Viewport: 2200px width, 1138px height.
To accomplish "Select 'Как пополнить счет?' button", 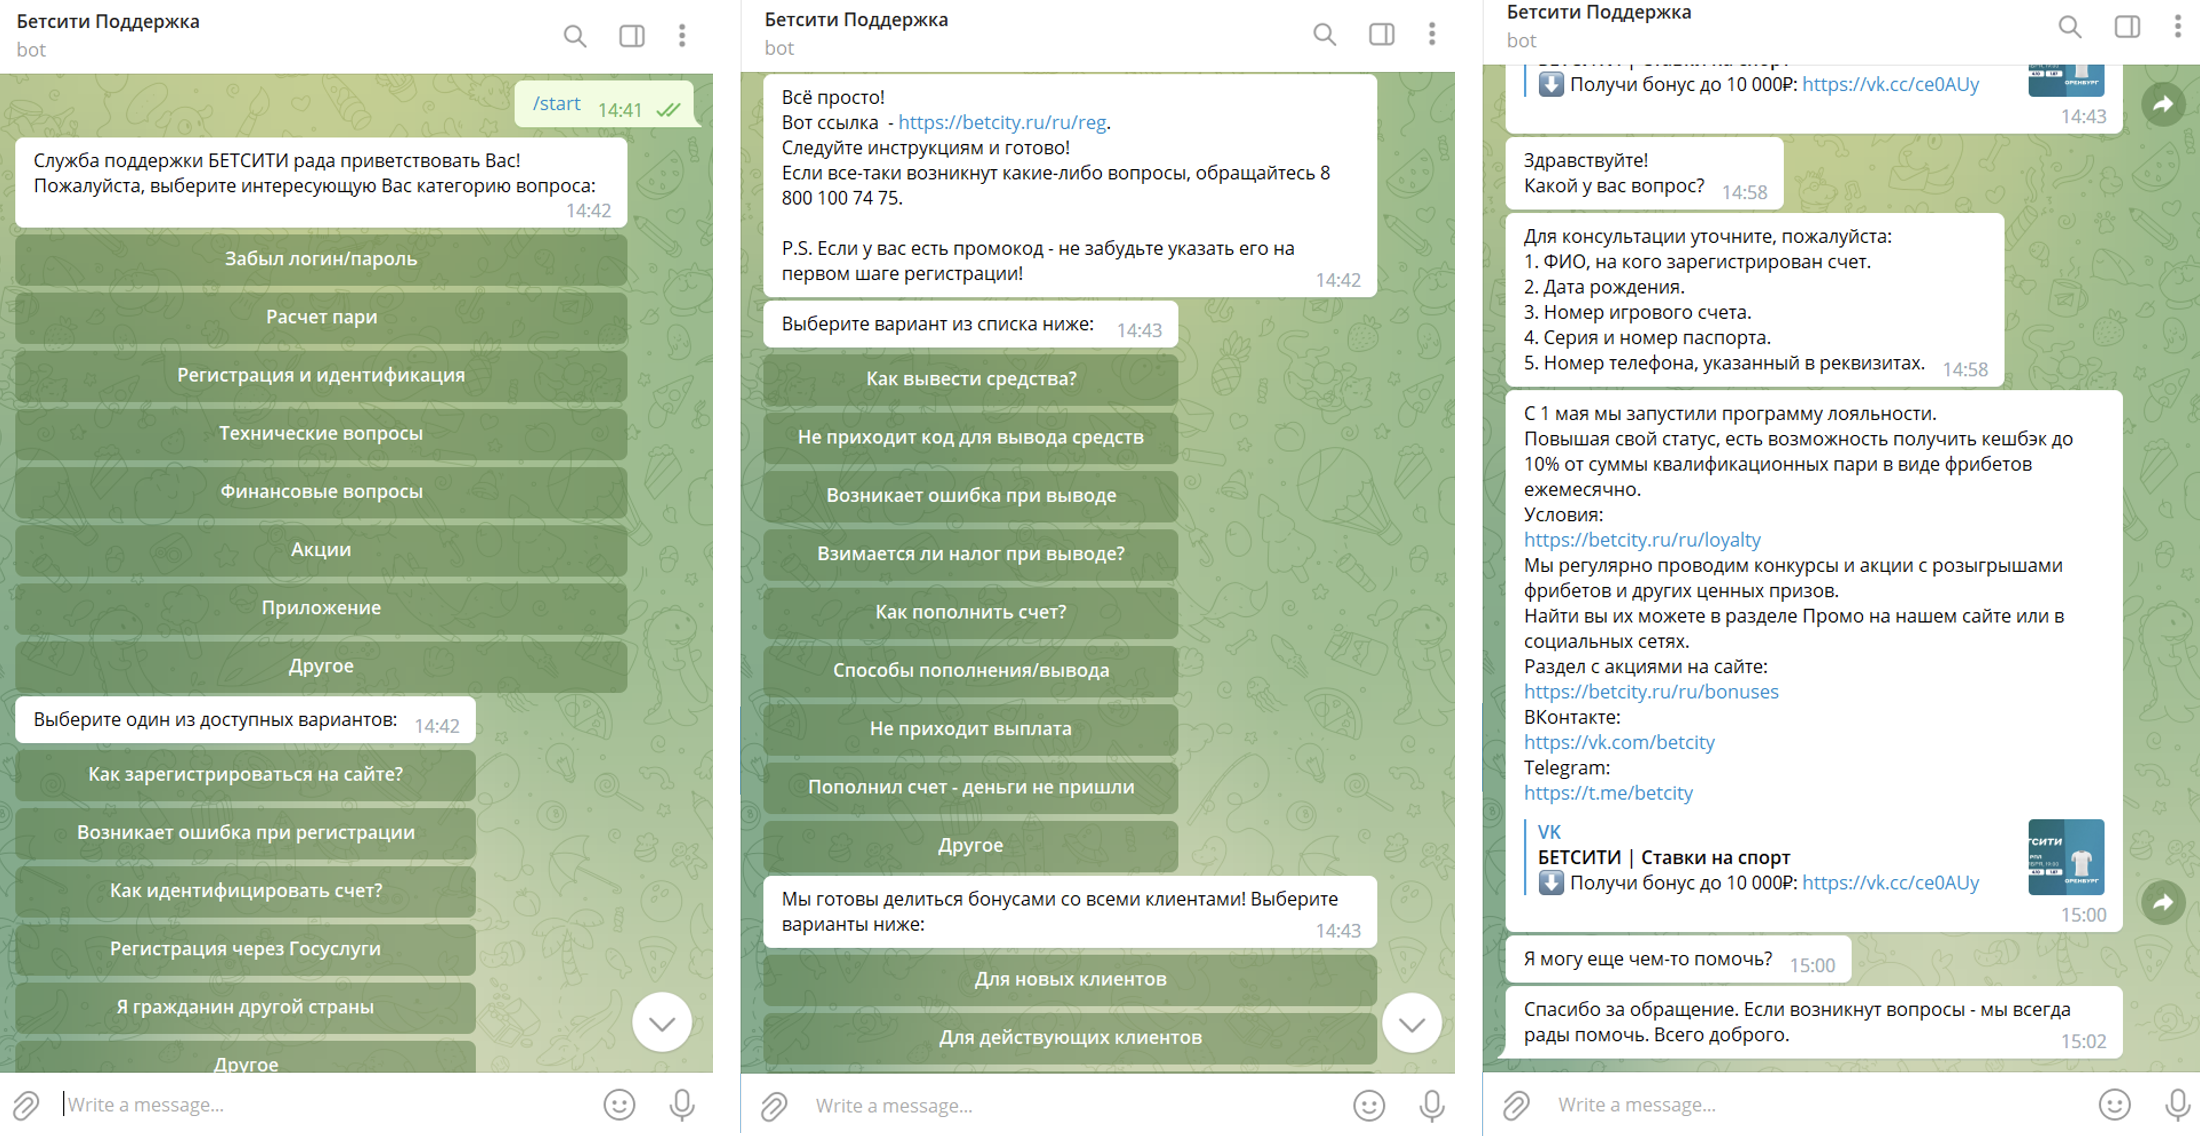I will pos(971,611).
